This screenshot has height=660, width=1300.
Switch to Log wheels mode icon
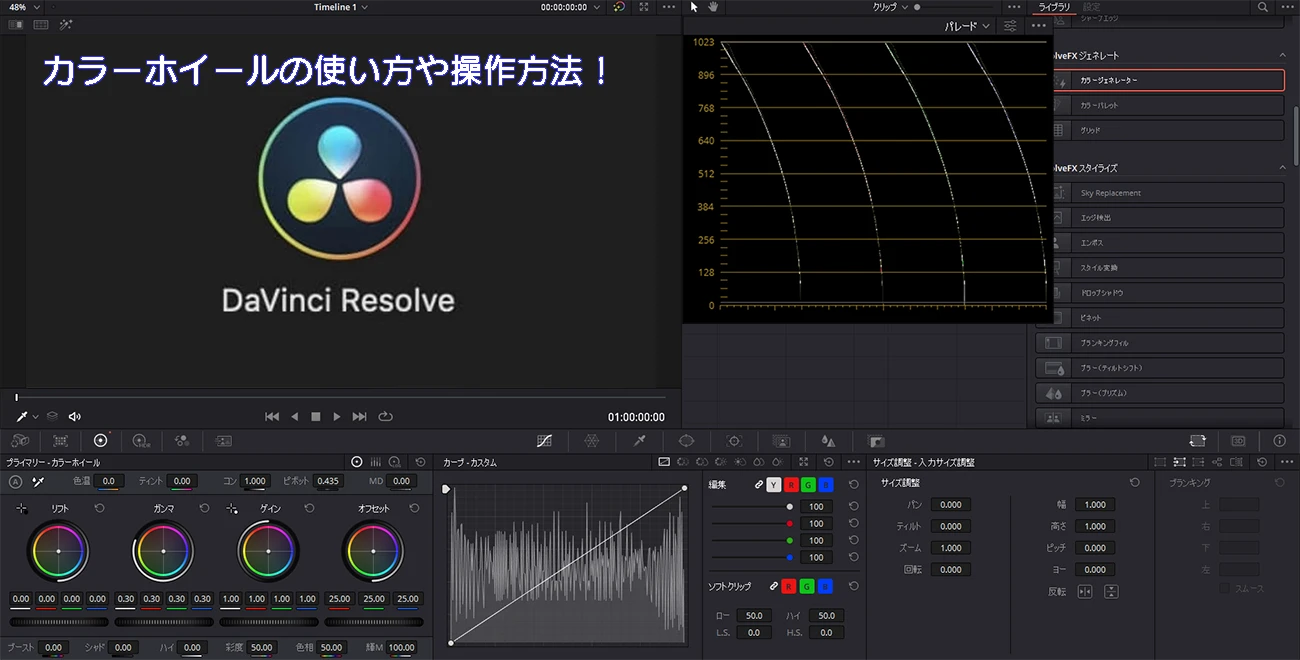pyautogui.click(x=395, y=462)
